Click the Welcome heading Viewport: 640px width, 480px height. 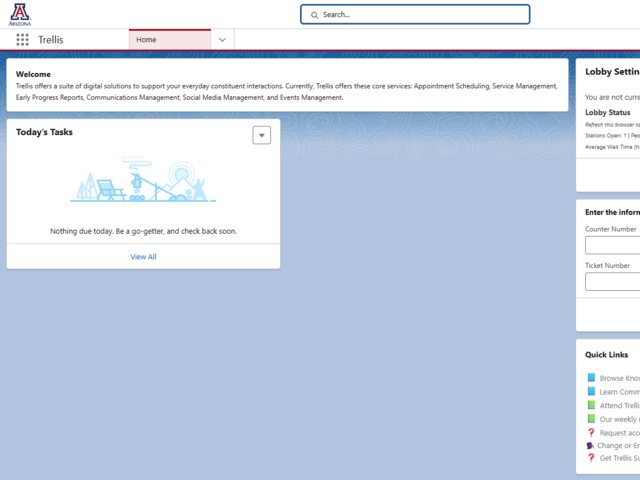33,74
